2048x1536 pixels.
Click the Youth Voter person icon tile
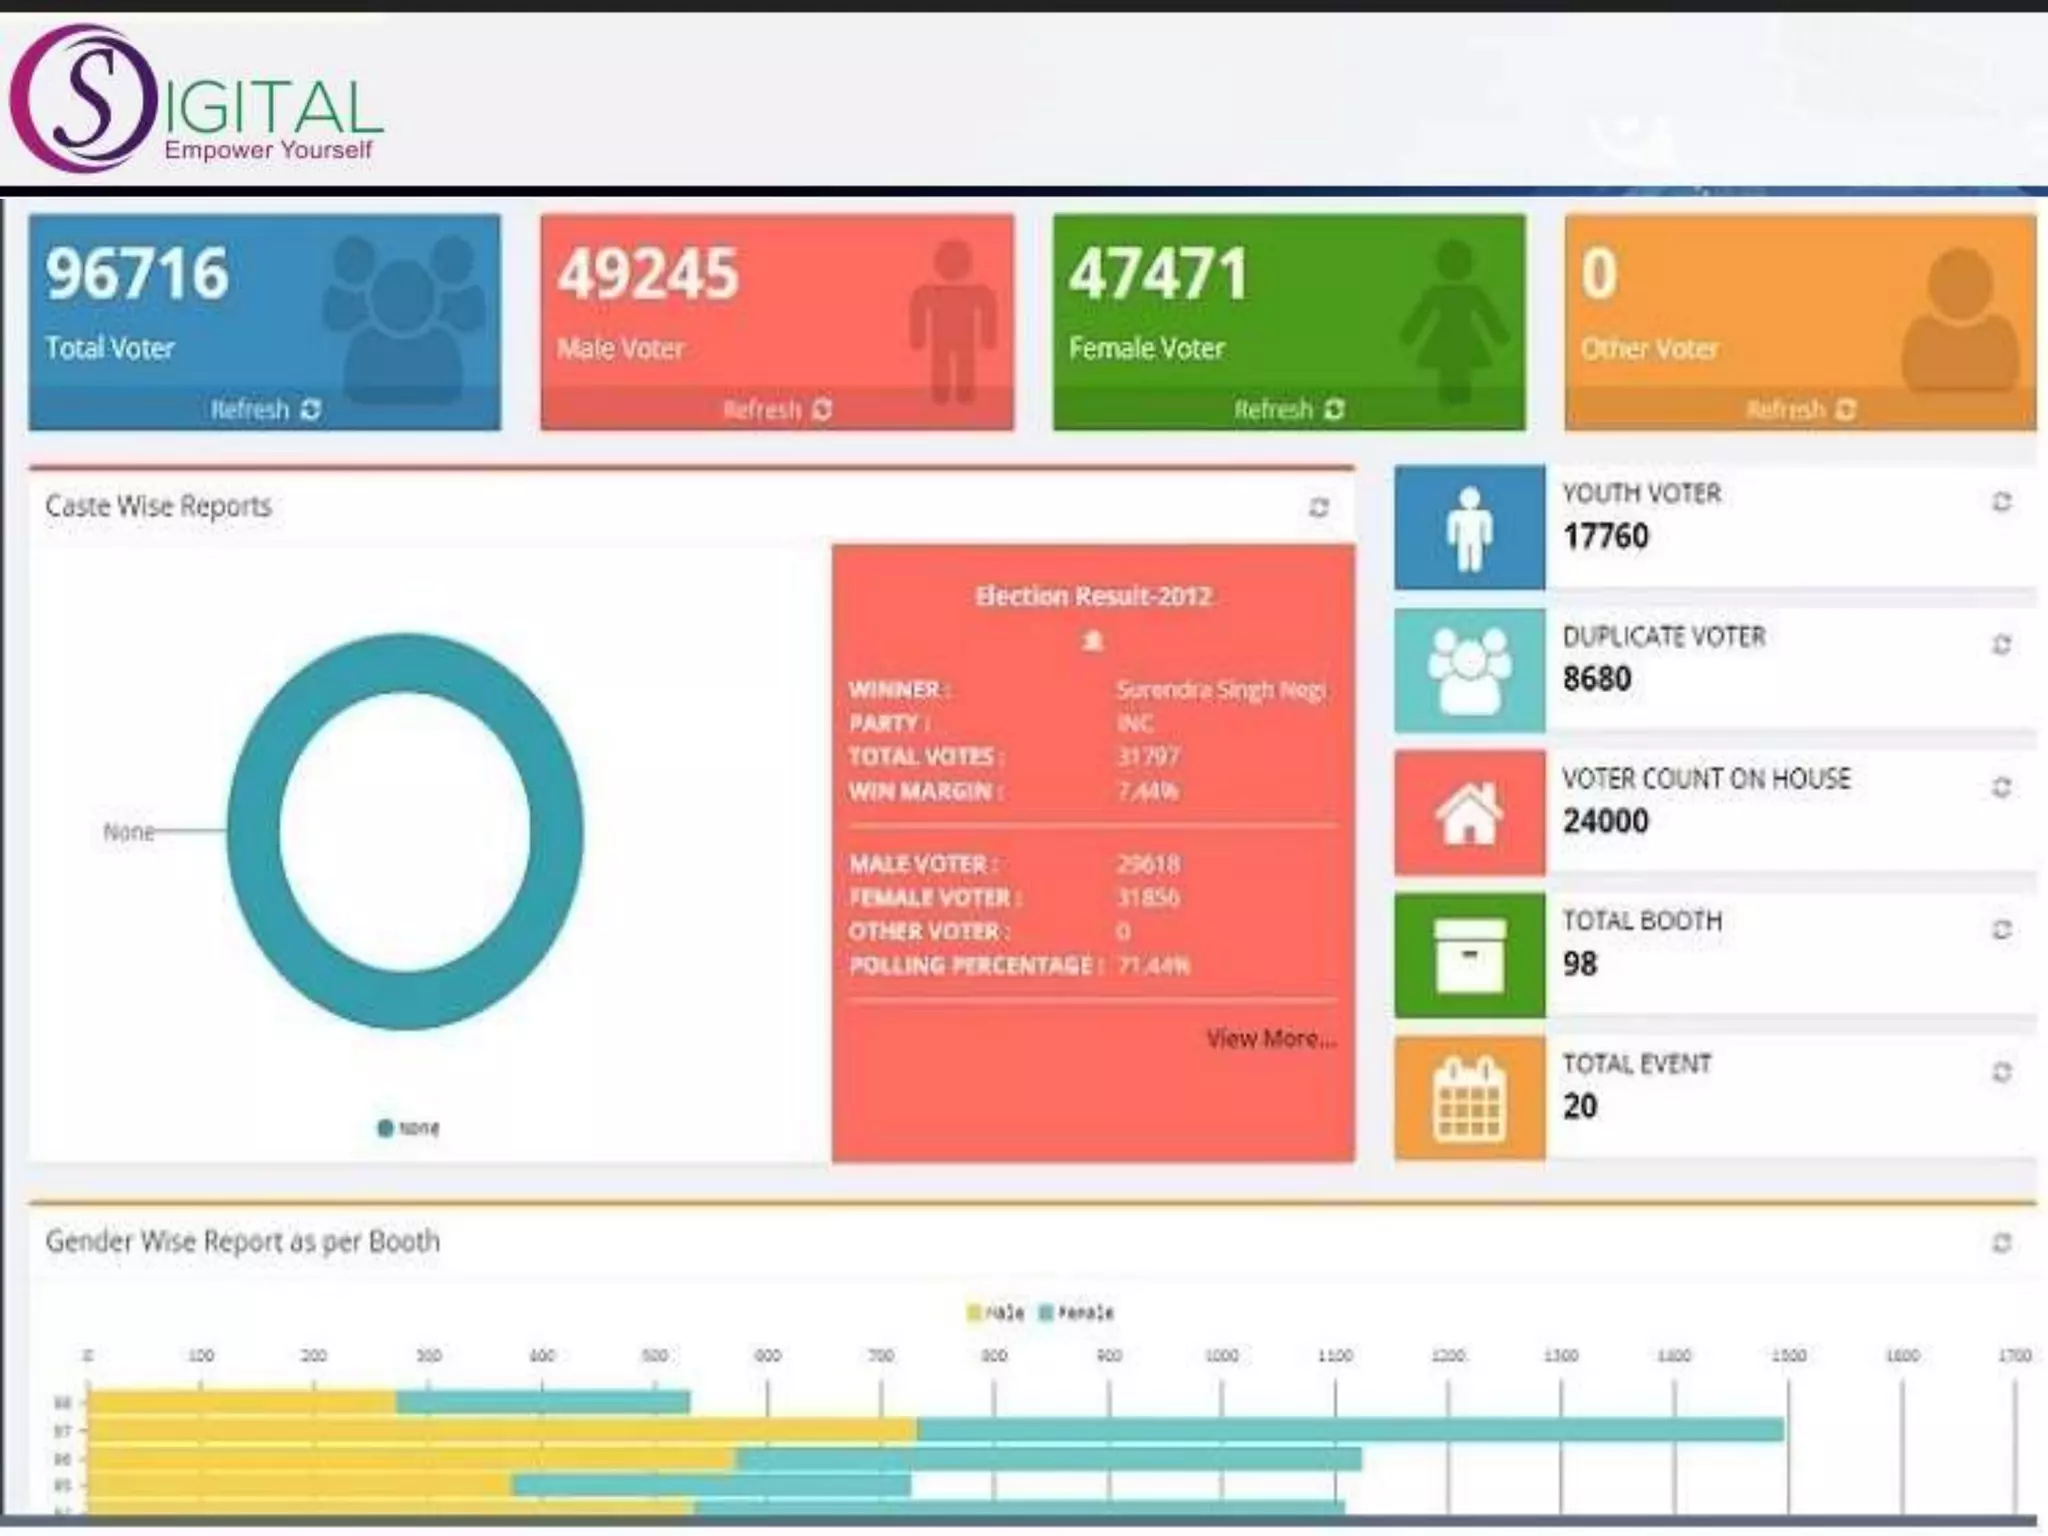(x=1469, y=527)
